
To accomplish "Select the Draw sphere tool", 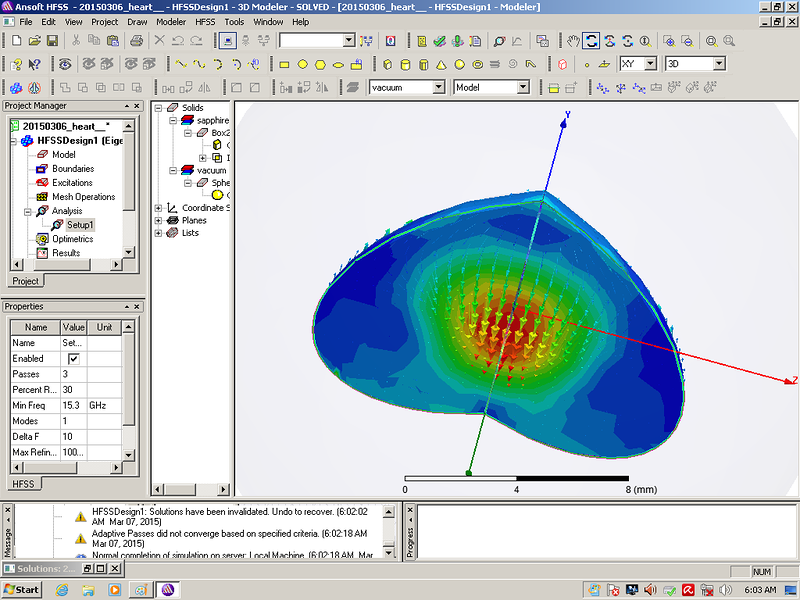I will tap(459, 64).
